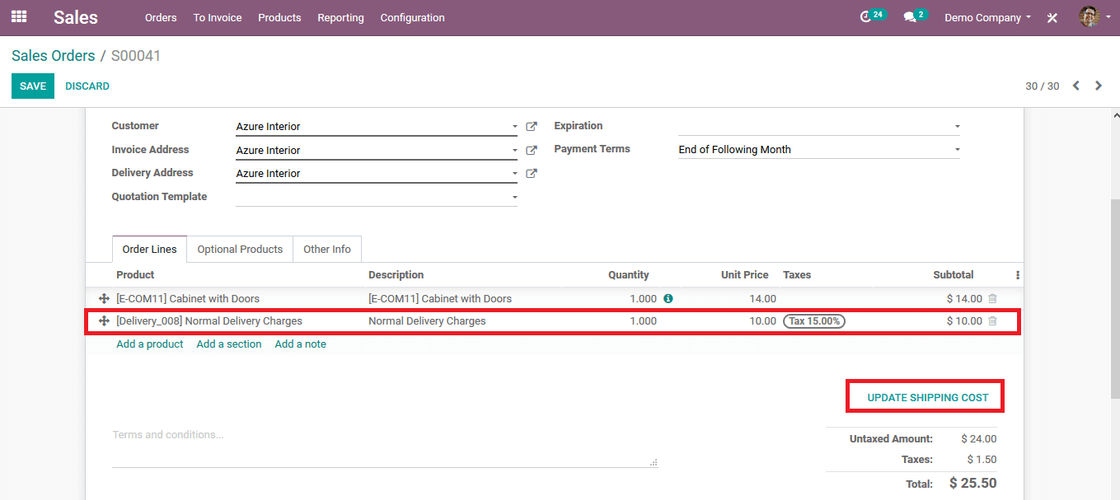This screenshot has width=1120, height=500.
Task: Click the Update Shipping Cost button
Action: (x=928, y=398)
